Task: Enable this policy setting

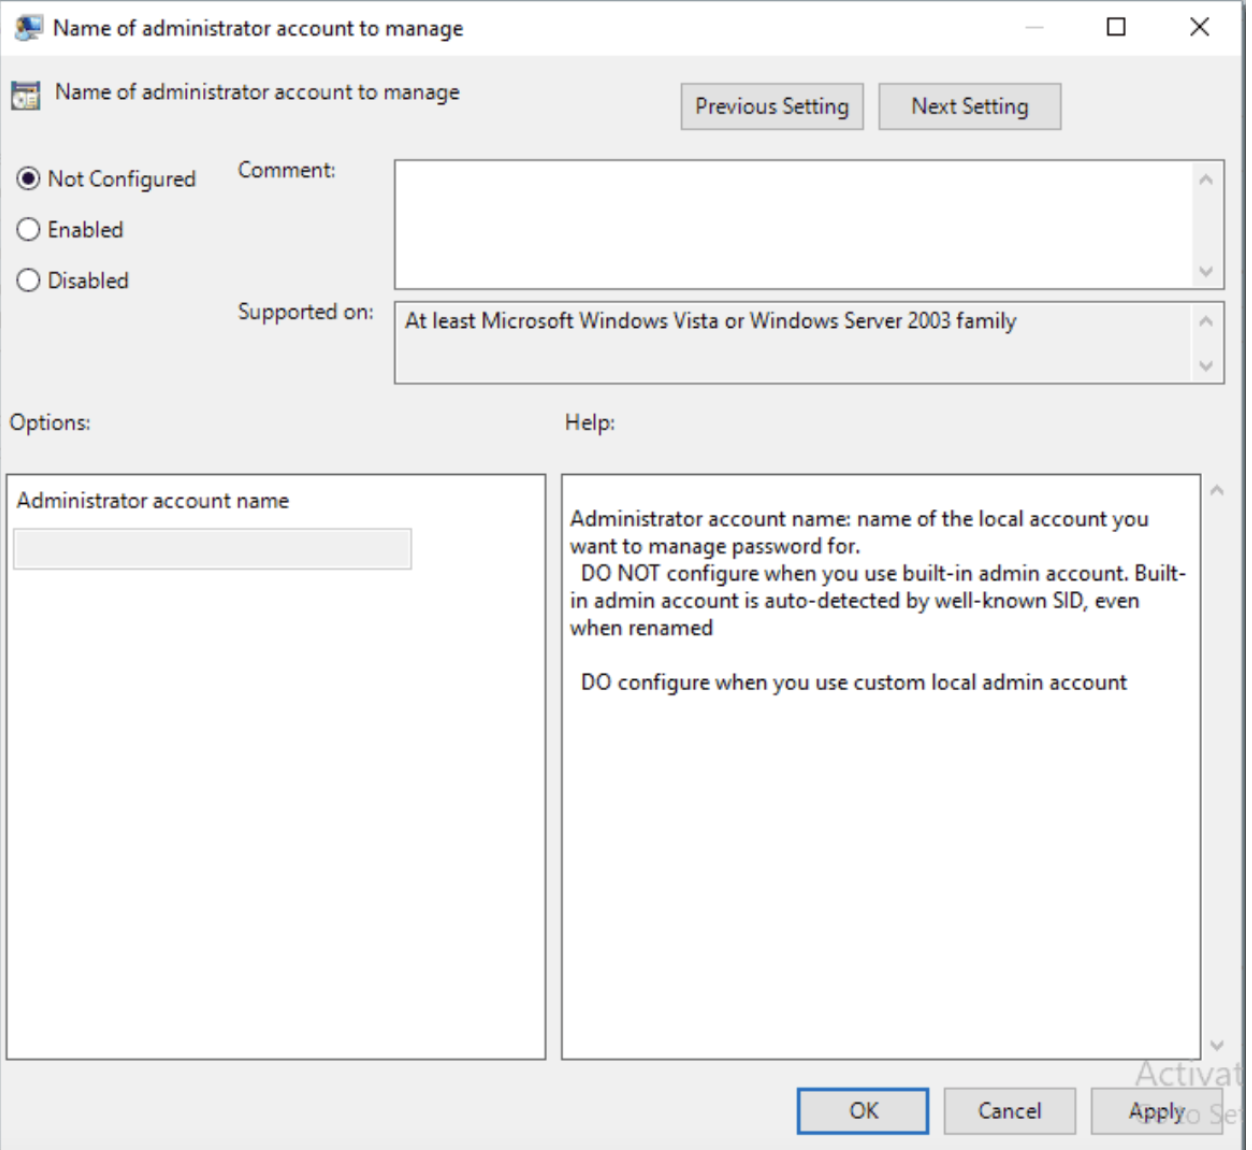Action: pyautogui.click(x=28, y=229)
